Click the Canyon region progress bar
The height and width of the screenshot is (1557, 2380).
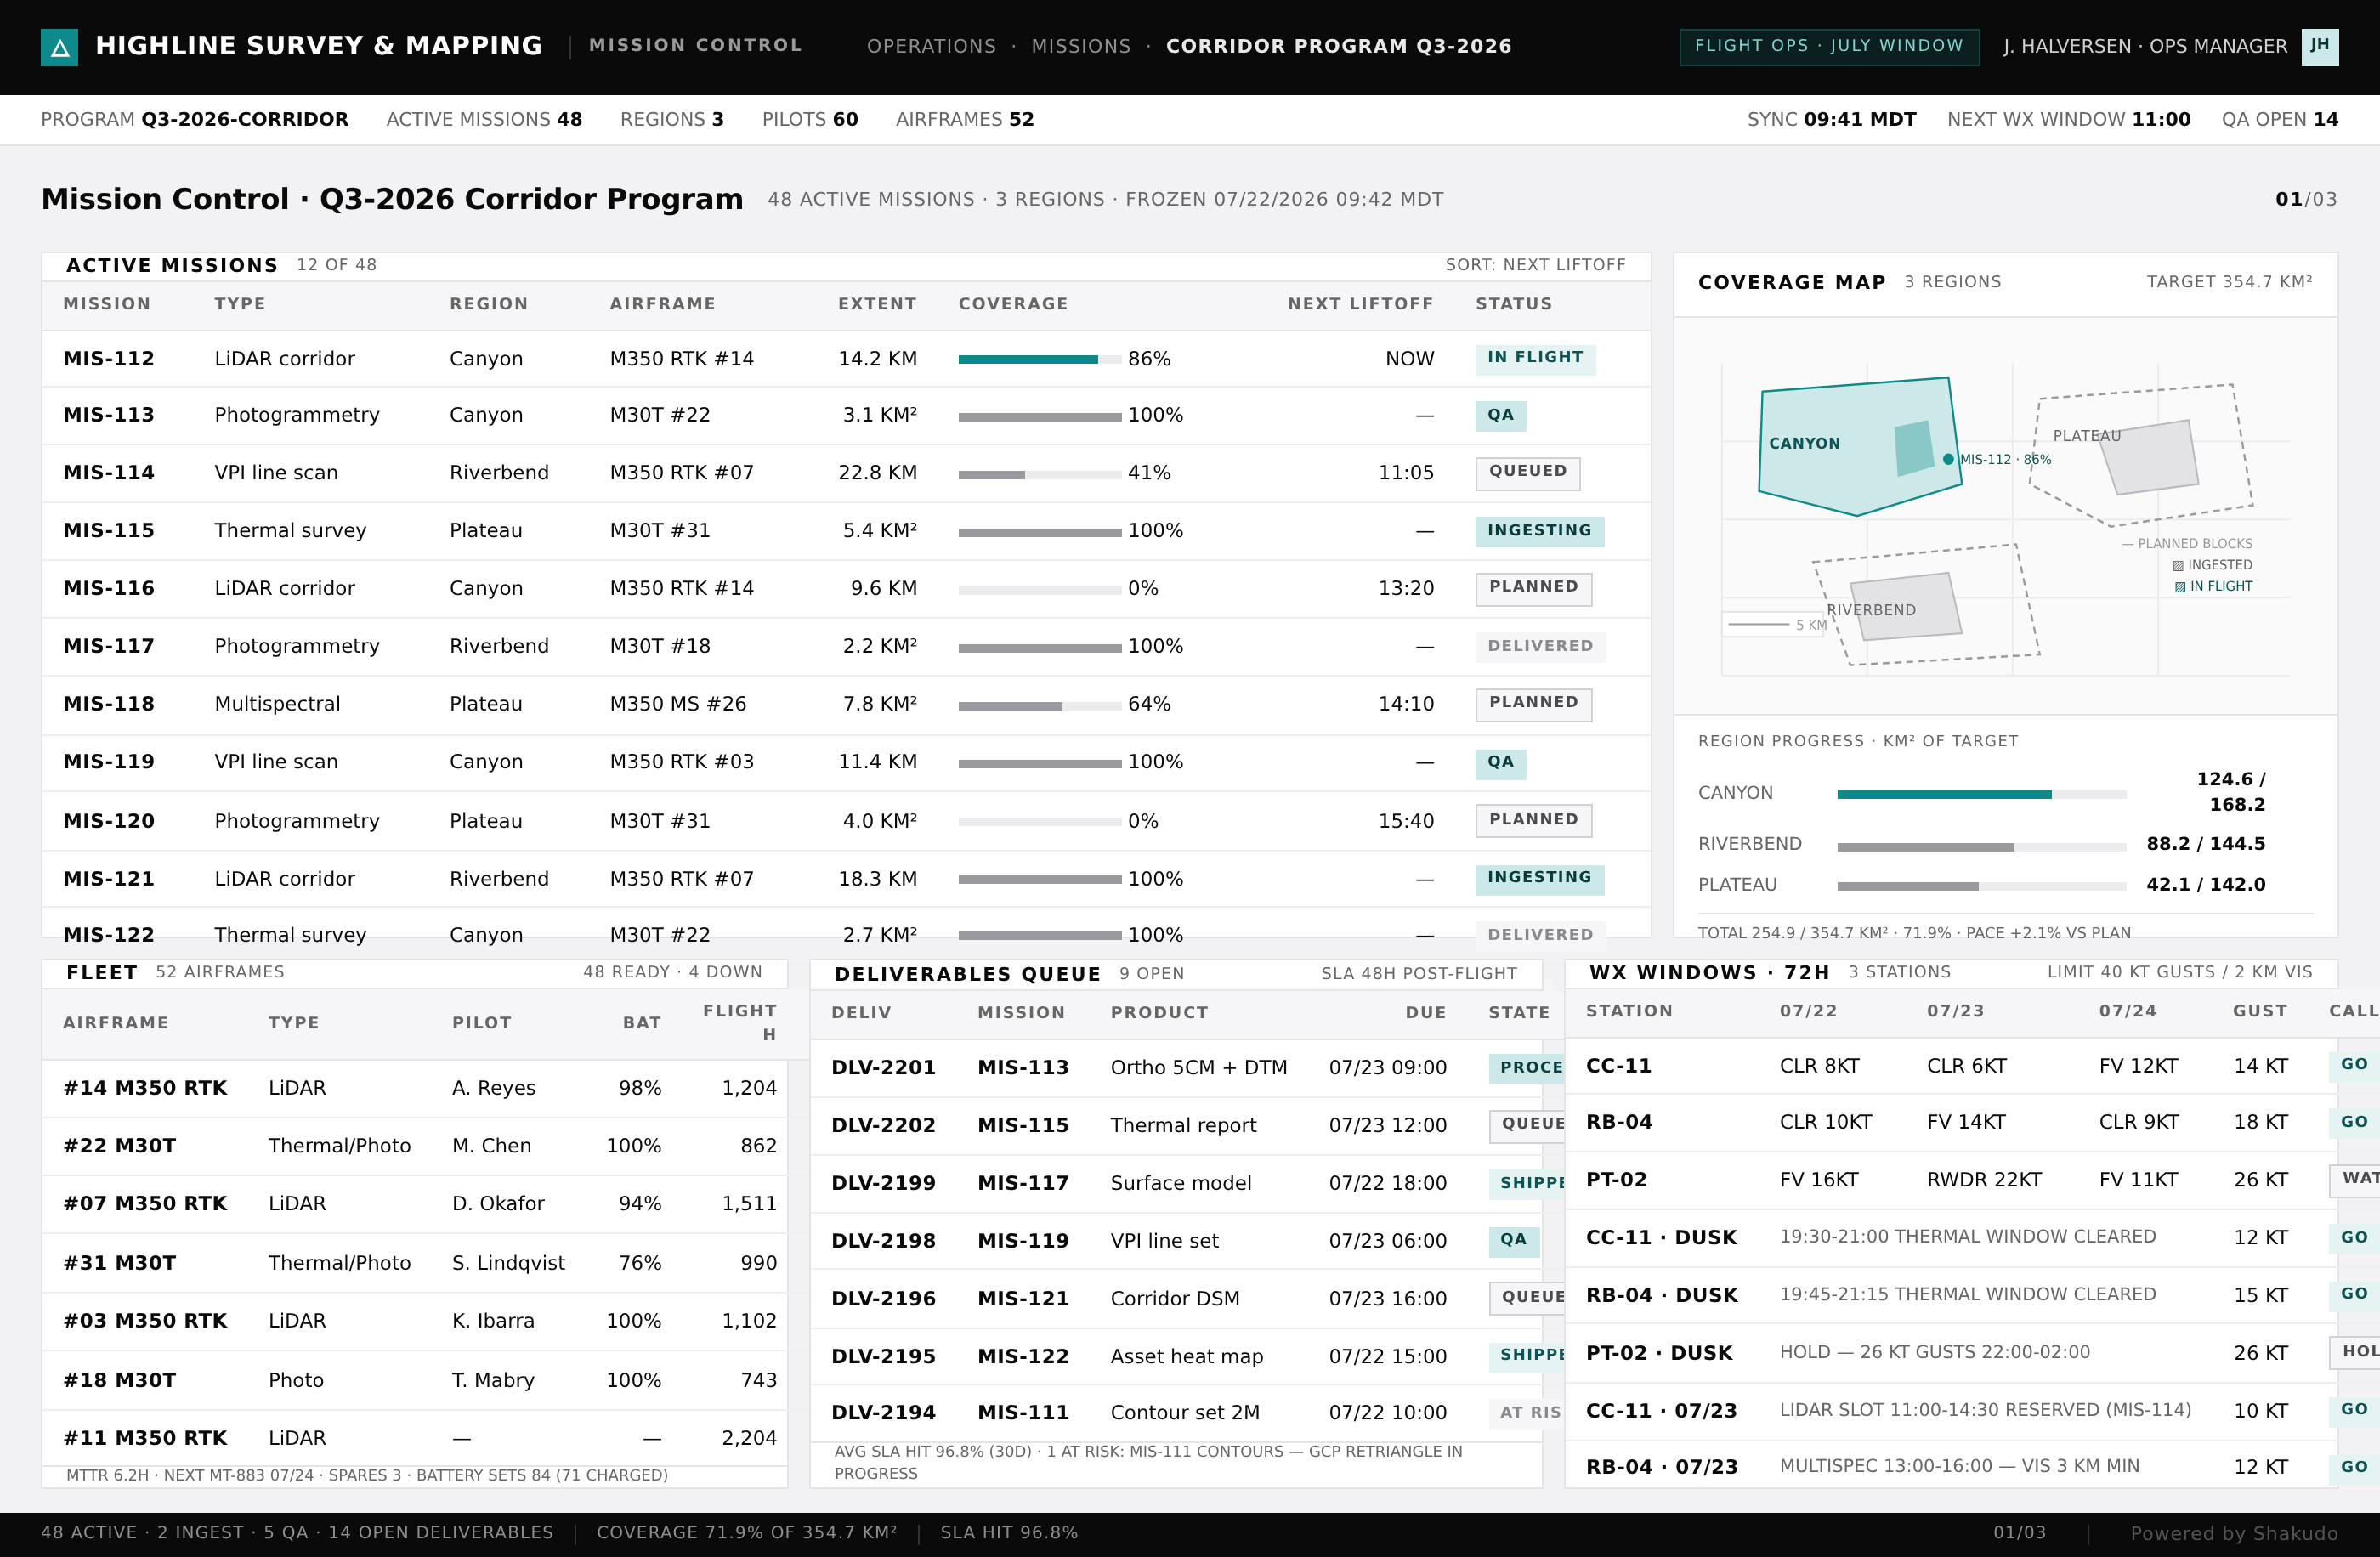click(x=1981, y=794)
